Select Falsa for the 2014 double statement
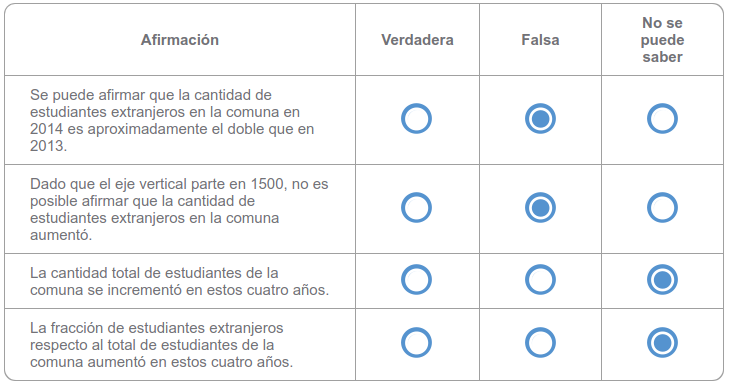The width and height of the screenshot is (730, 386). pos(540,119)
